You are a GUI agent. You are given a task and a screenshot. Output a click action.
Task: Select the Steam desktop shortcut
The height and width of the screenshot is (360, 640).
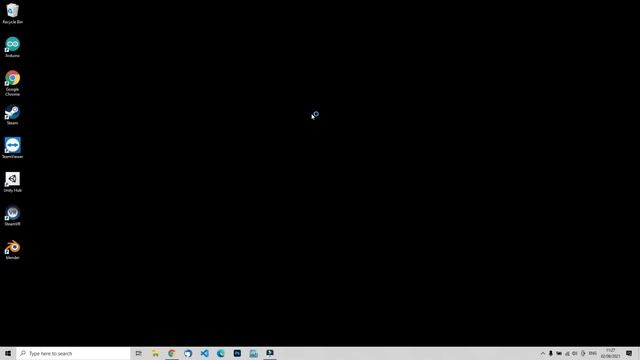(12, 115)
